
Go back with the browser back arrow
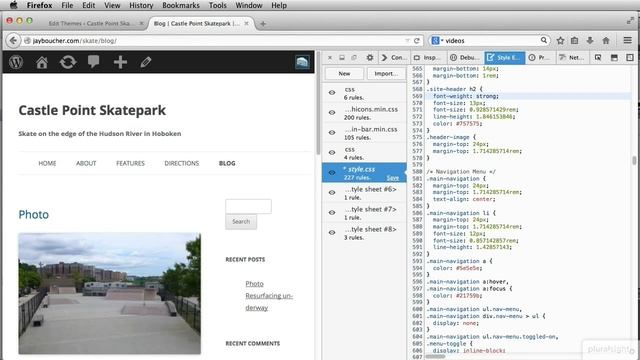click(13, 40)
